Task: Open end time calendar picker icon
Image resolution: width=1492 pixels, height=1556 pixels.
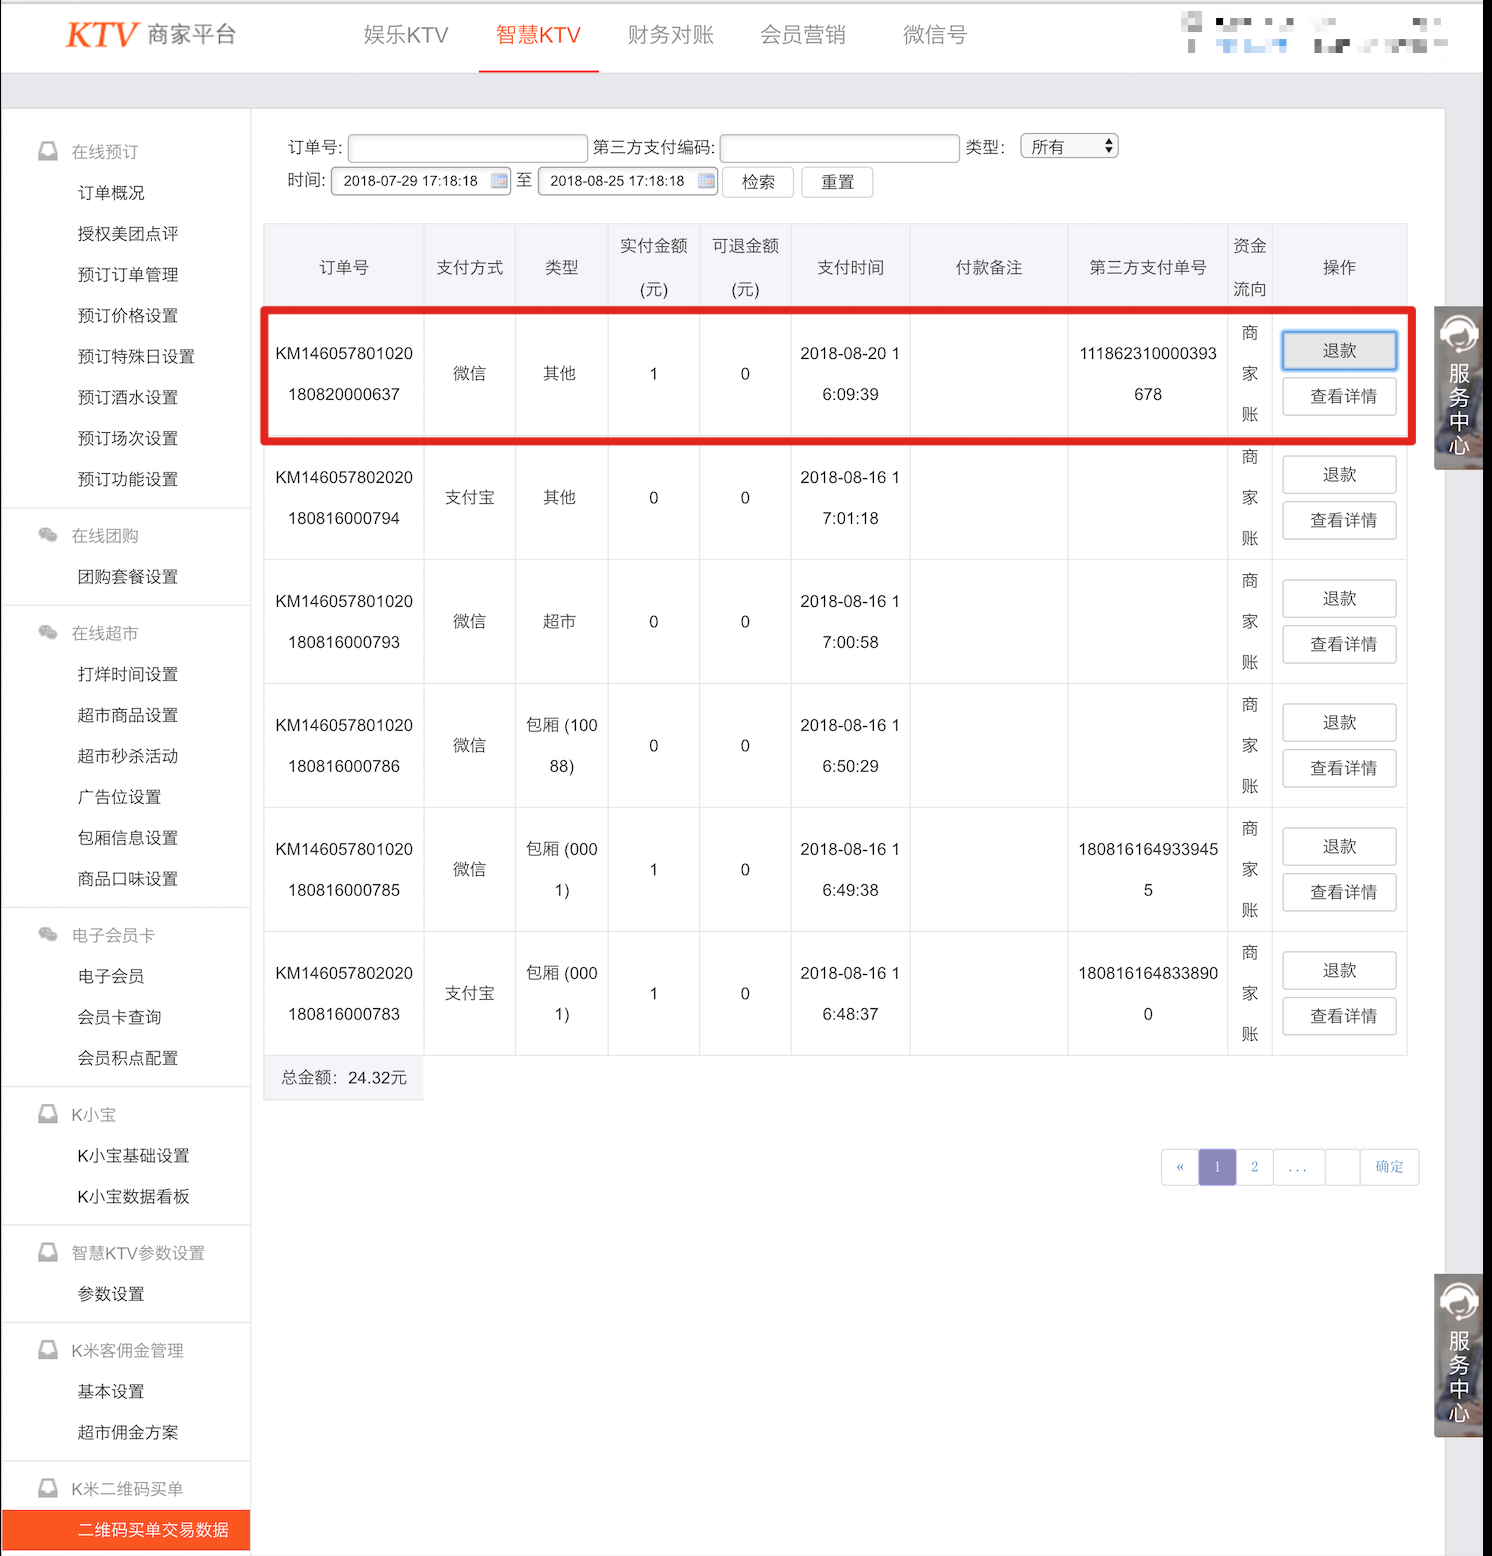Action: click(706, 181)
